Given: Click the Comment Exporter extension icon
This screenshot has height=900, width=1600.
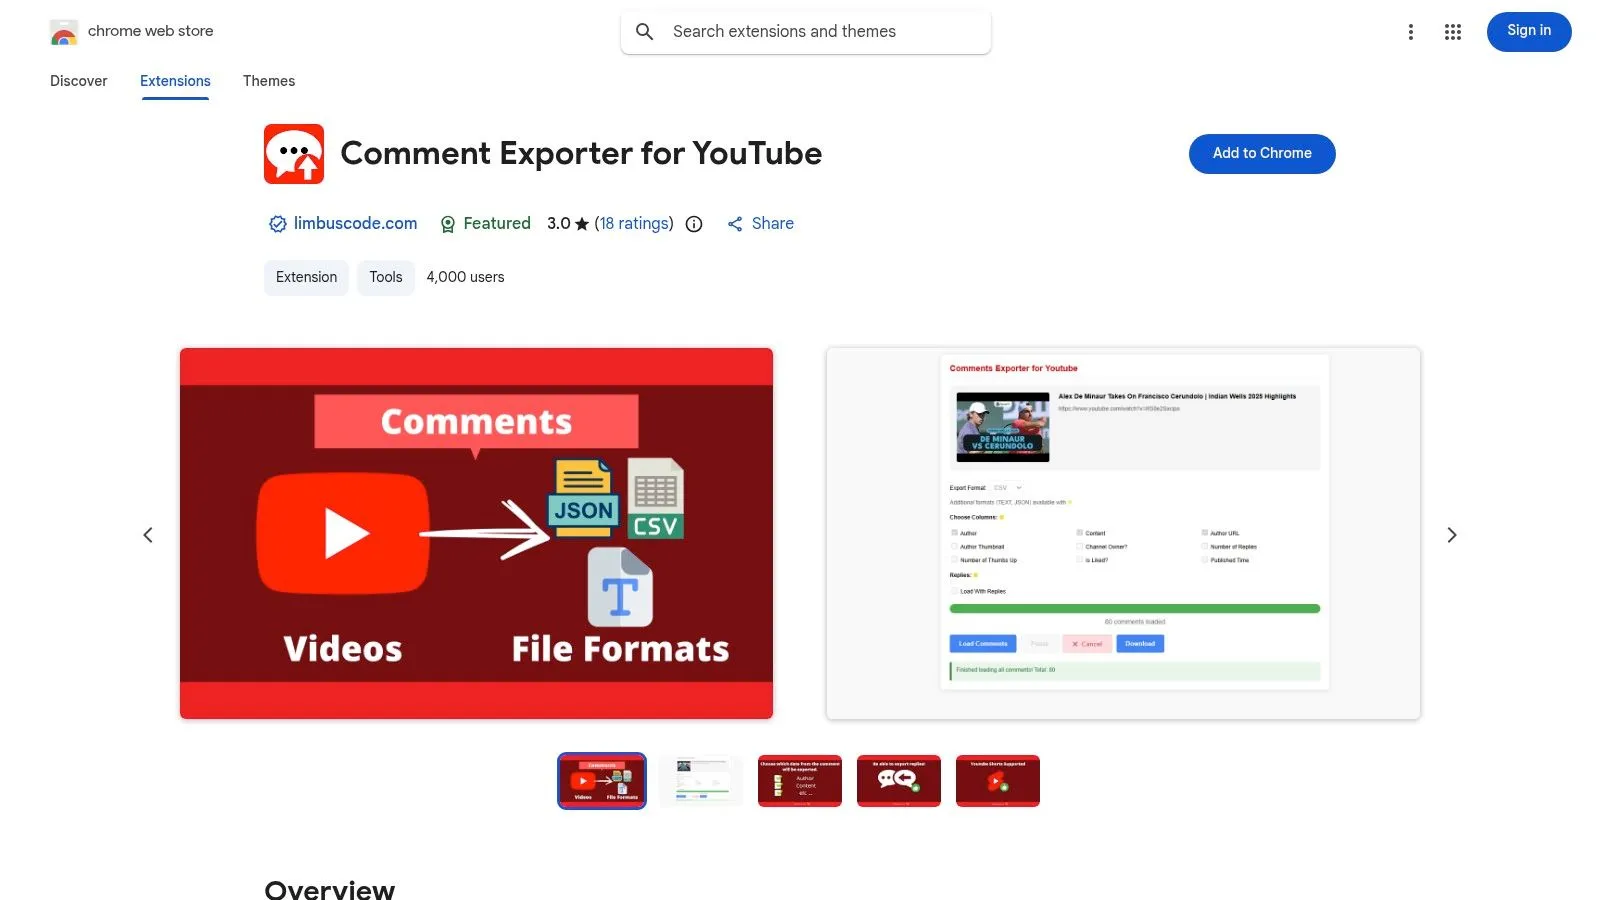Looking at the screenshot, I should 294,154.
